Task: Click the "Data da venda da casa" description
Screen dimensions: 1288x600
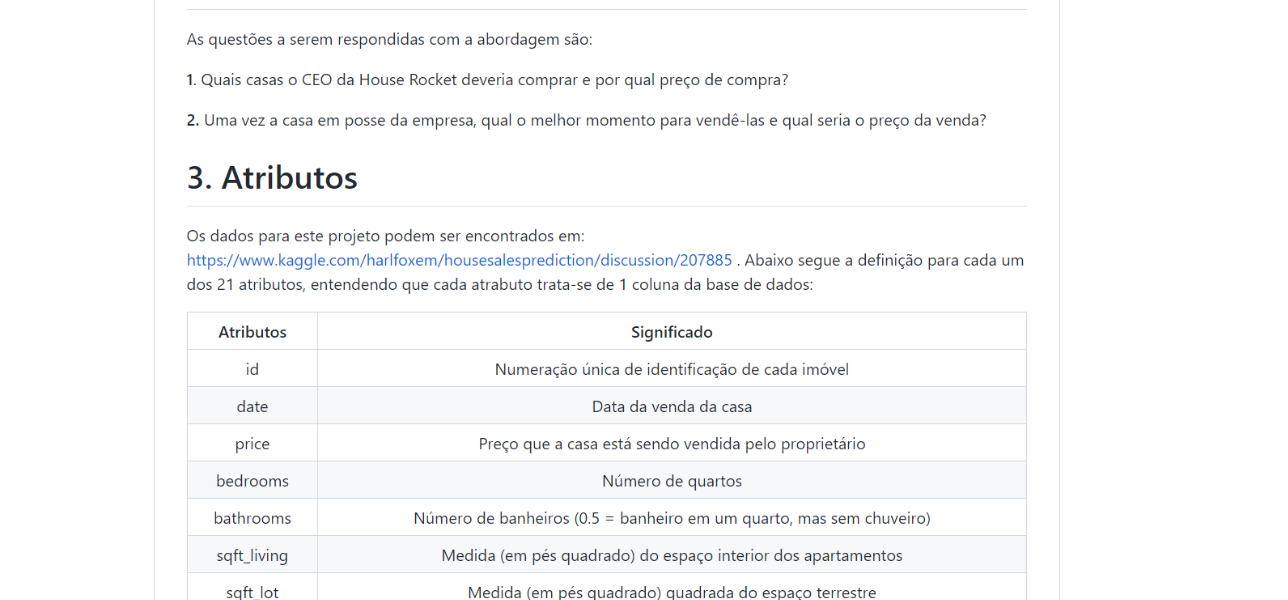Action: (x=672, y=406)
